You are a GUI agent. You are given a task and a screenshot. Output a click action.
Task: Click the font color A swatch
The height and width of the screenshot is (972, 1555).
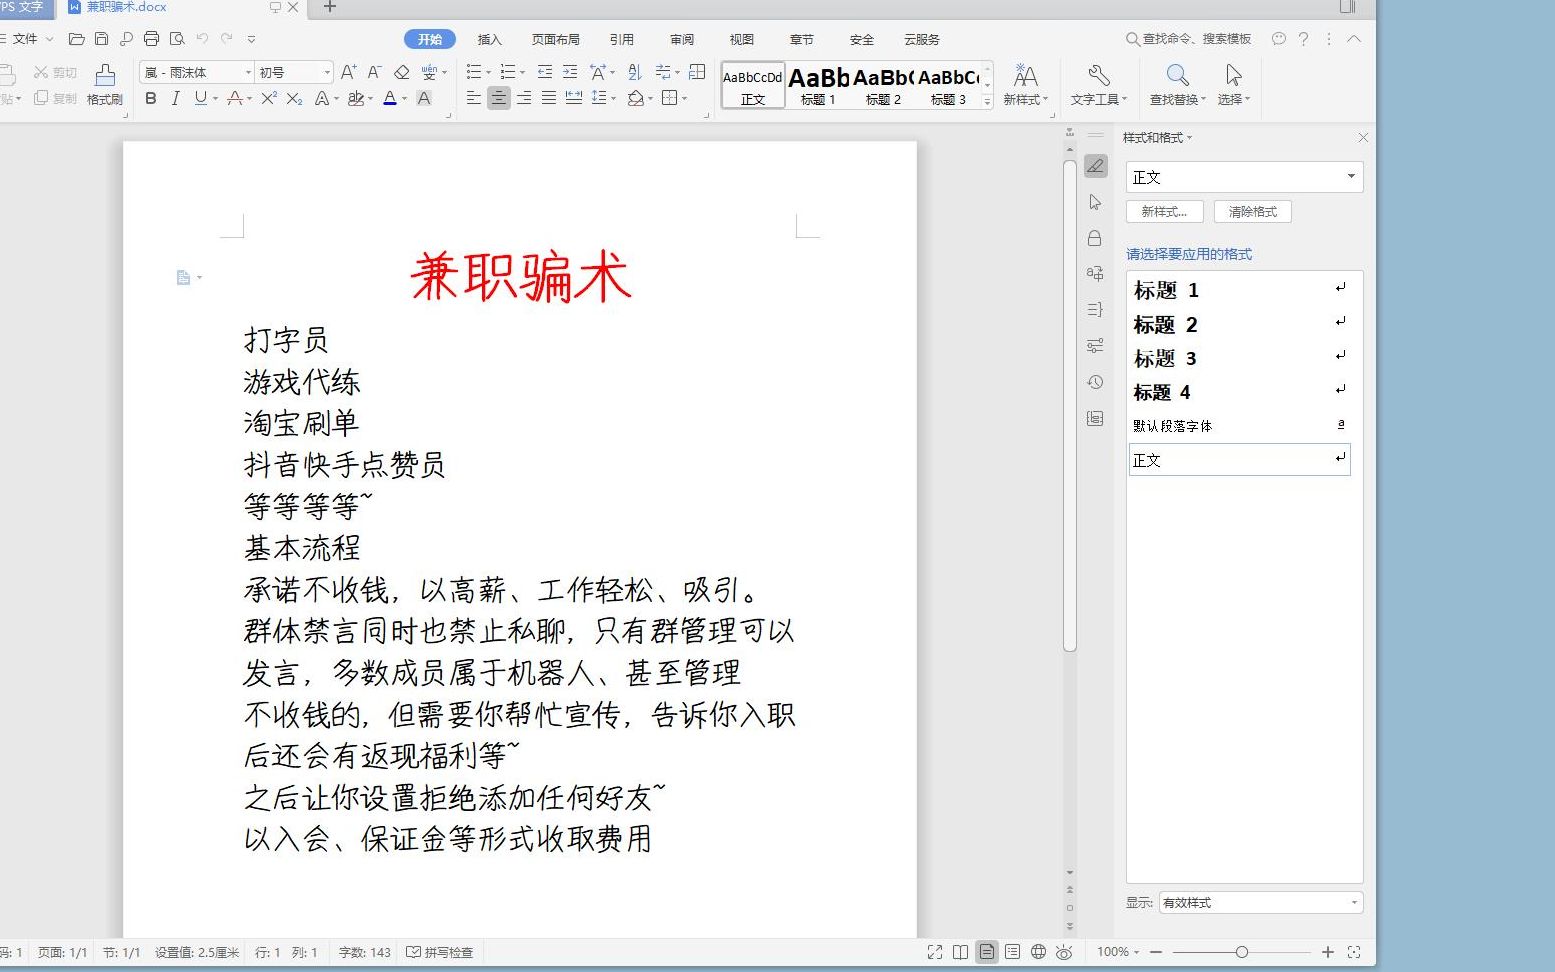[390, 98]
